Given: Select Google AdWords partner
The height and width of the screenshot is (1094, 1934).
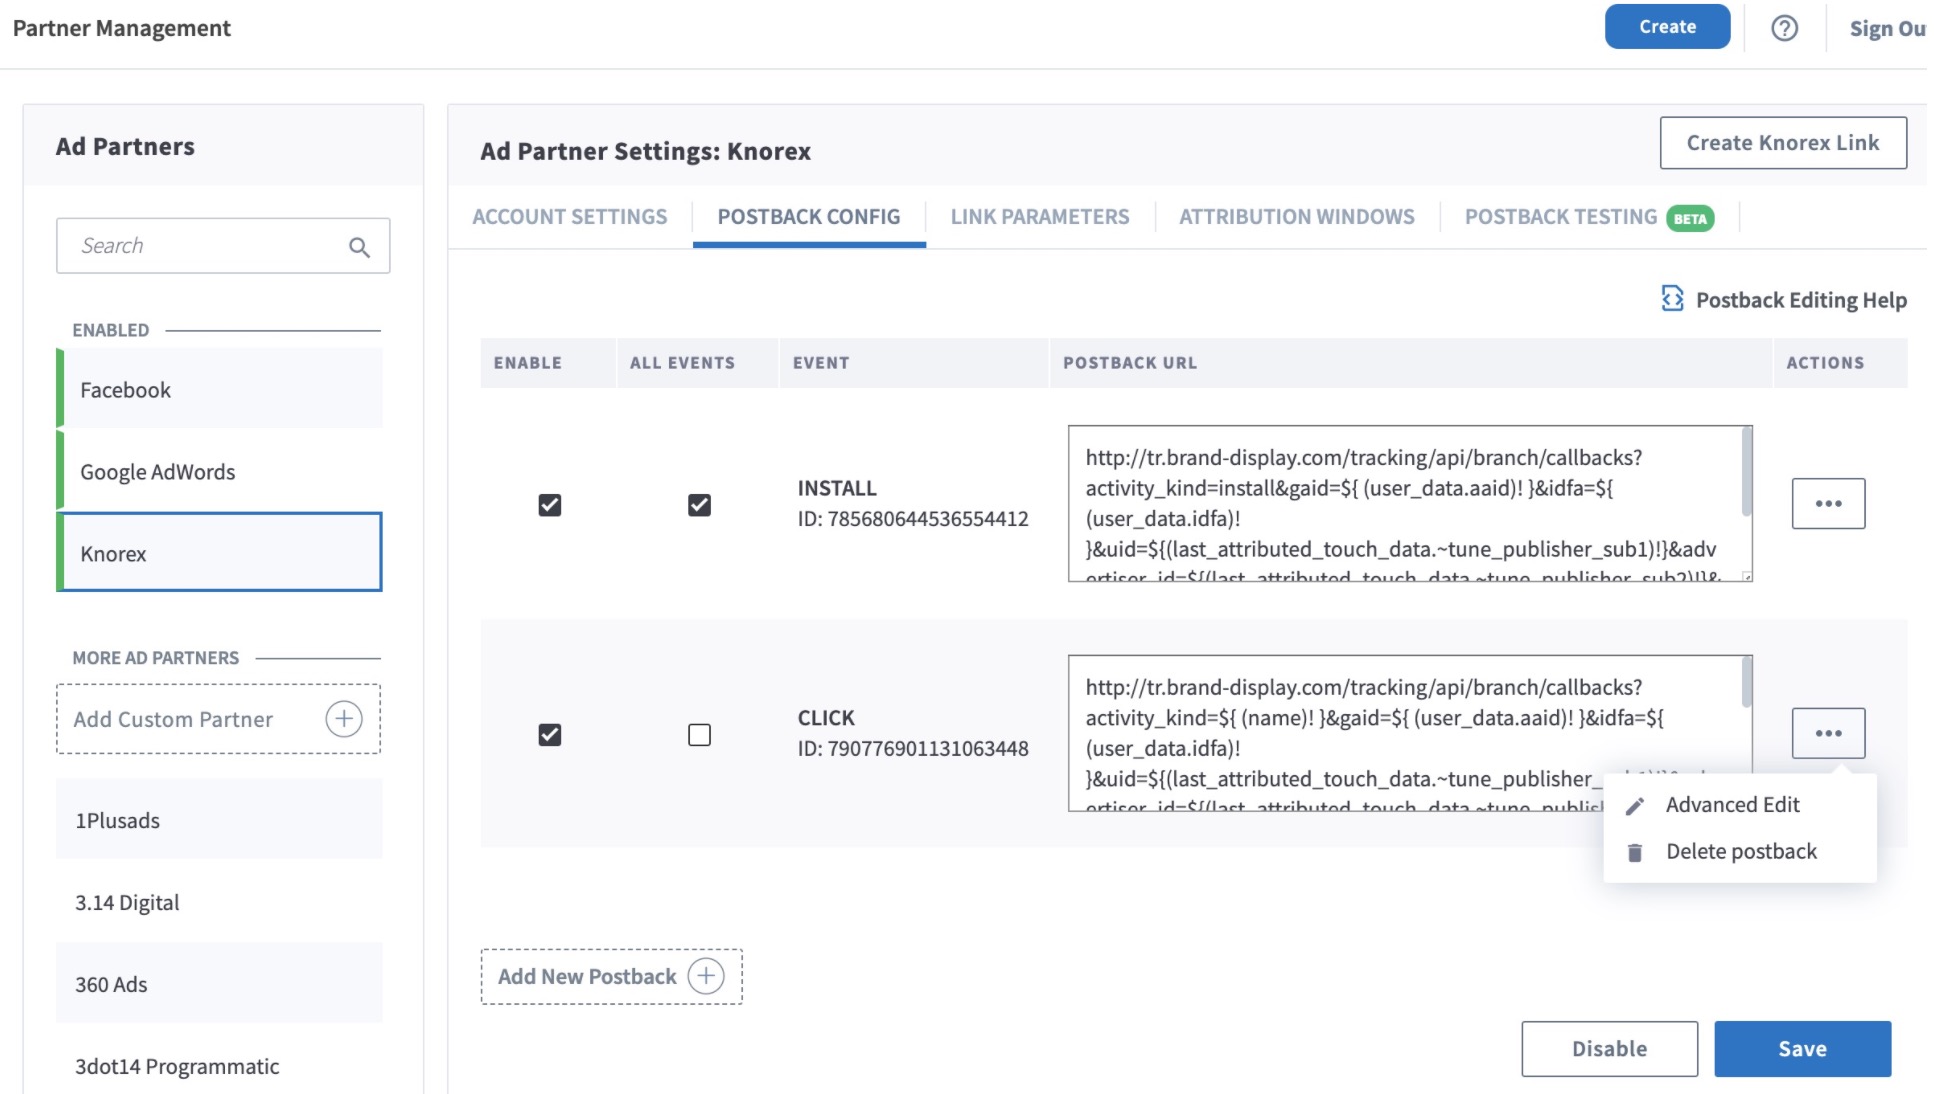Looking at the screenshot, I should coord(219,471).
